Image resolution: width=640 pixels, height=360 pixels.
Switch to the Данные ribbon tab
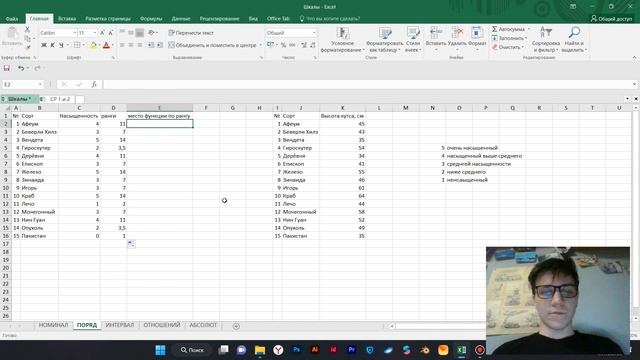(x=181, y=19)
